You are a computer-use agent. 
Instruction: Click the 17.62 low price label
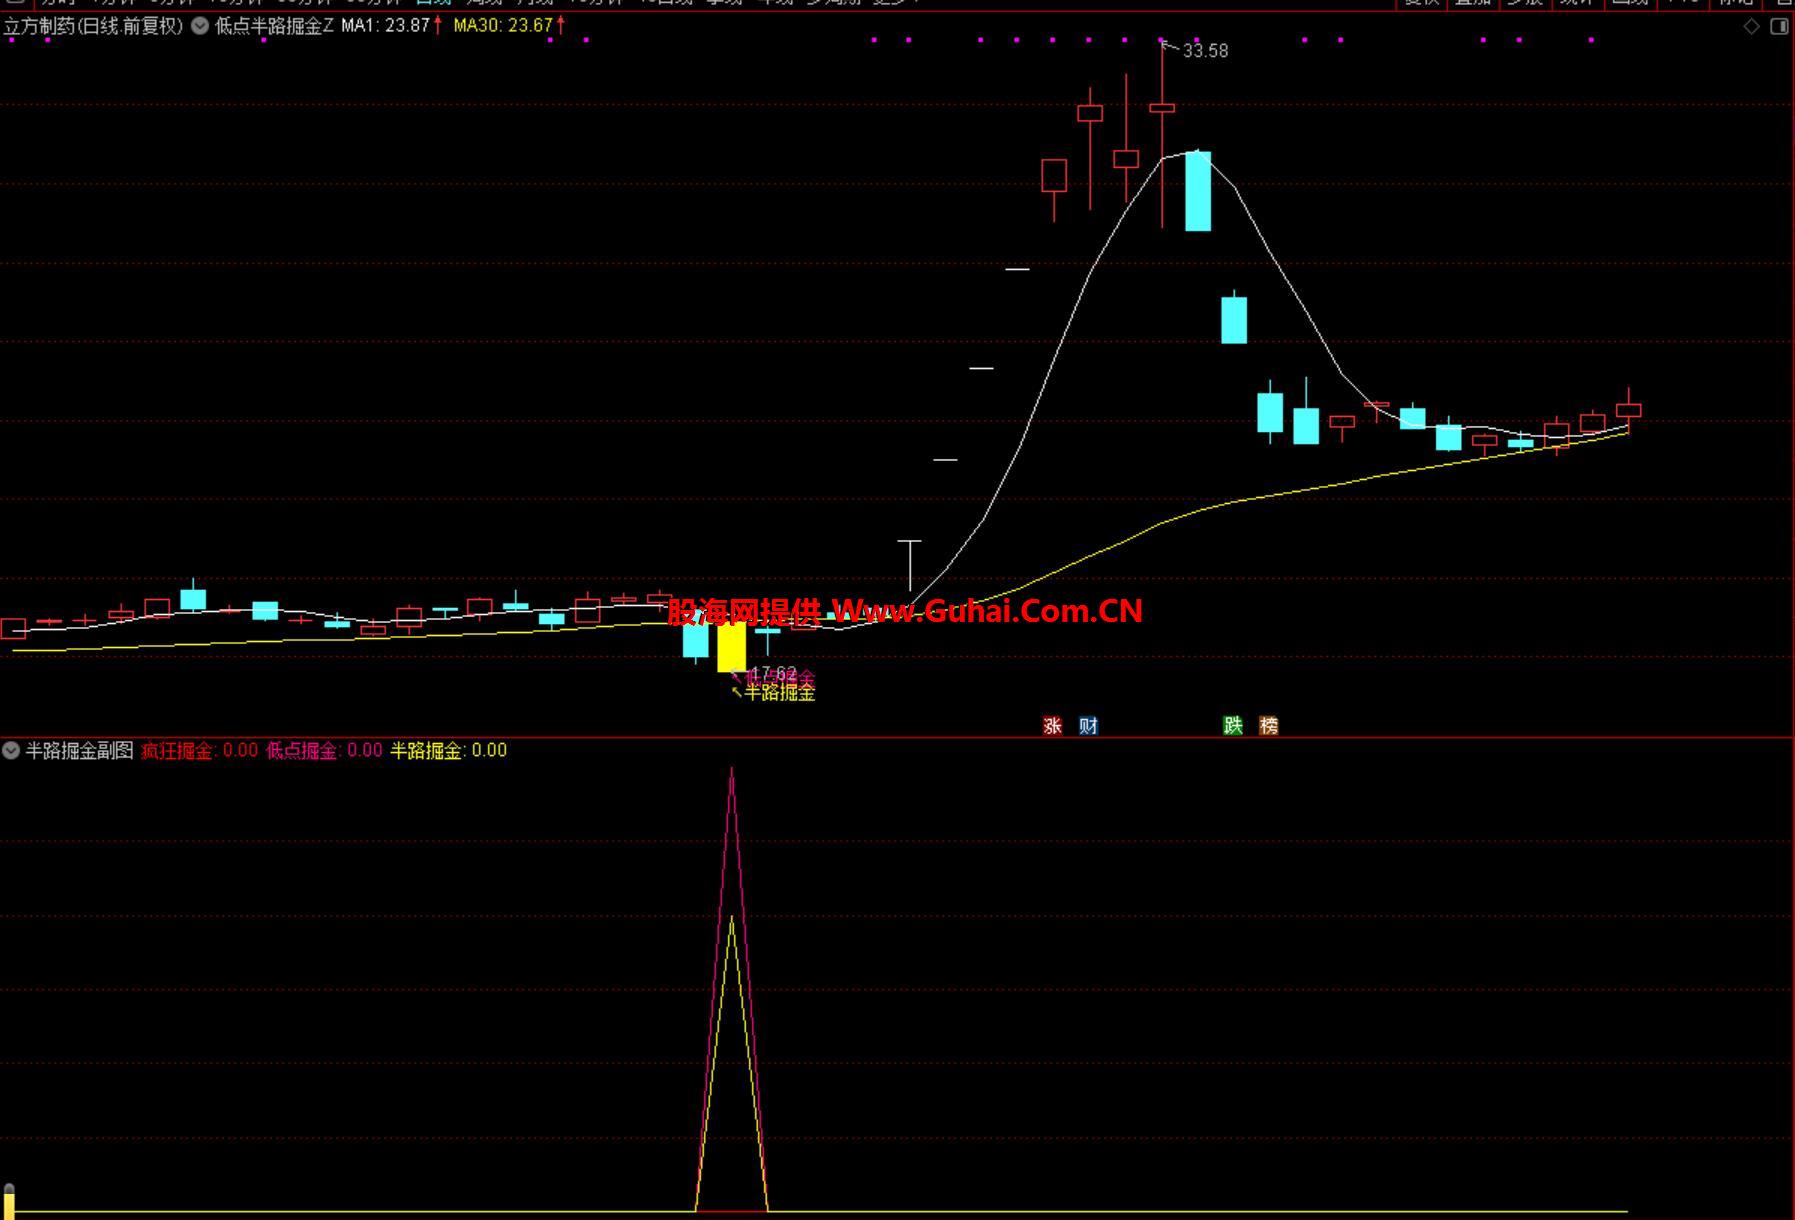coord(773,674)
